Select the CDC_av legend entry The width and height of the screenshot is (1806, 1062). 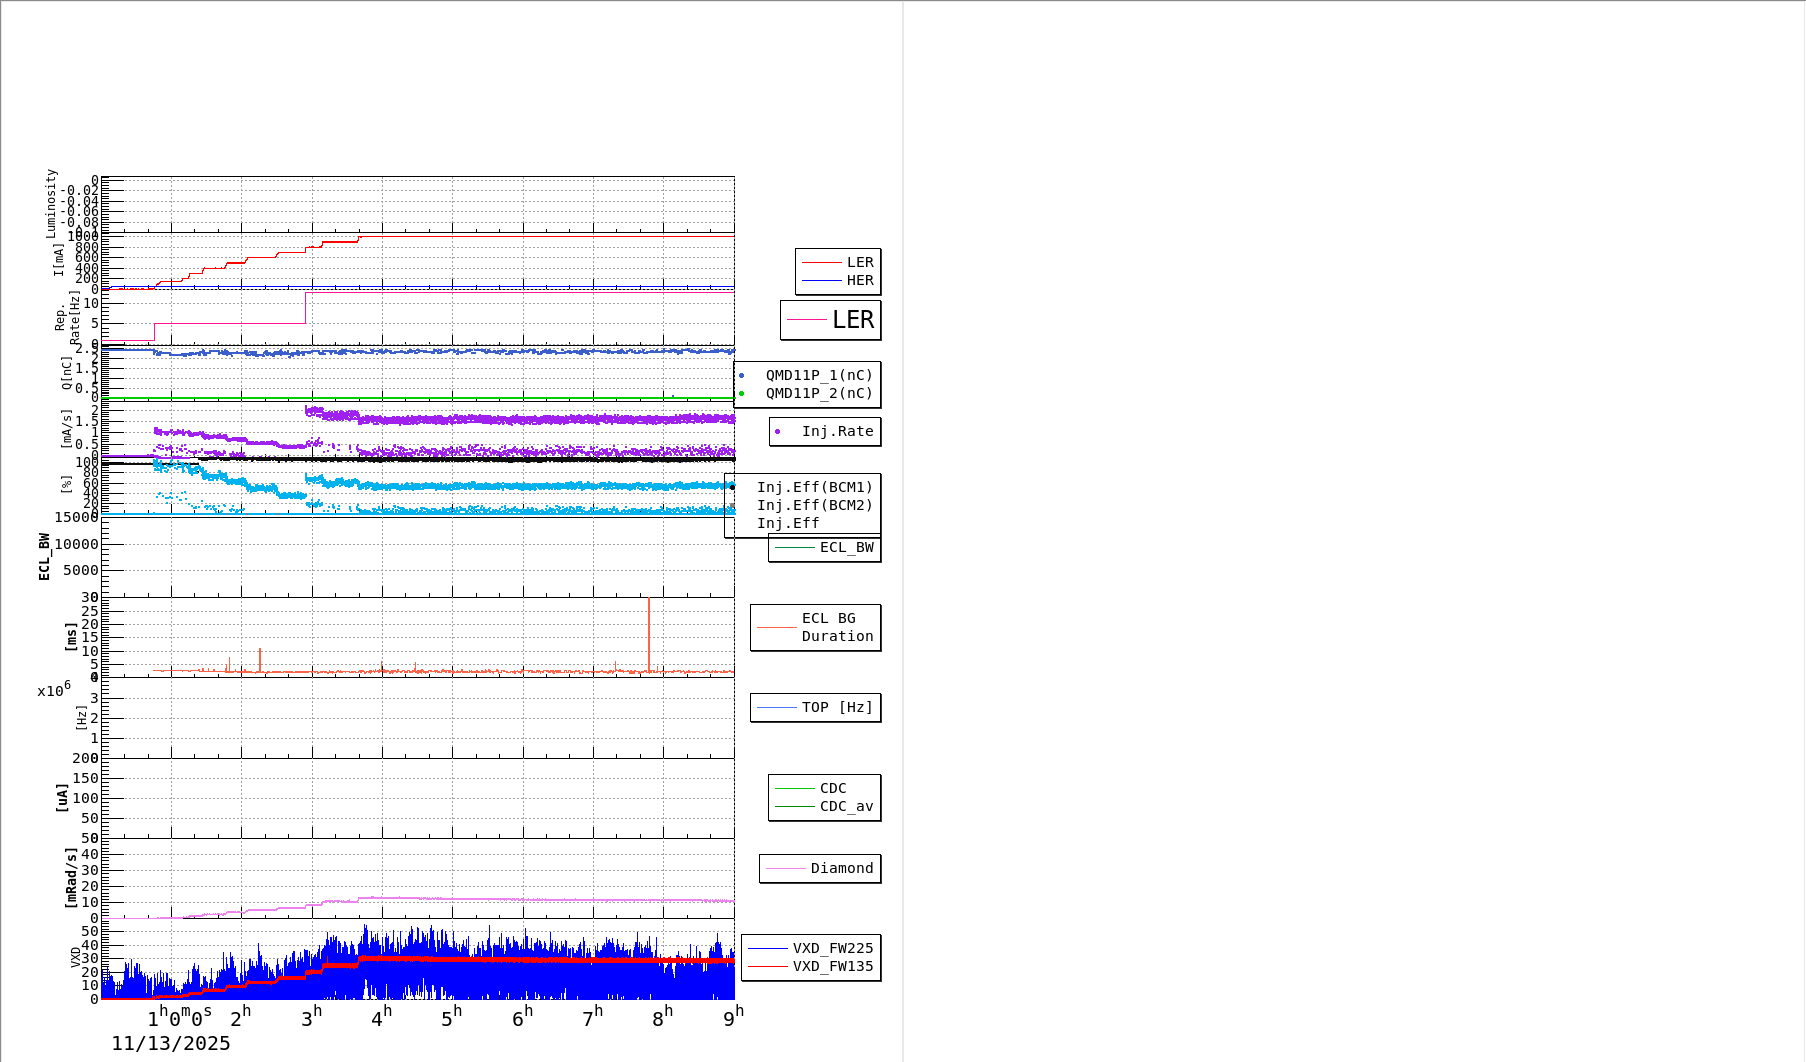[x=825, y=807]
